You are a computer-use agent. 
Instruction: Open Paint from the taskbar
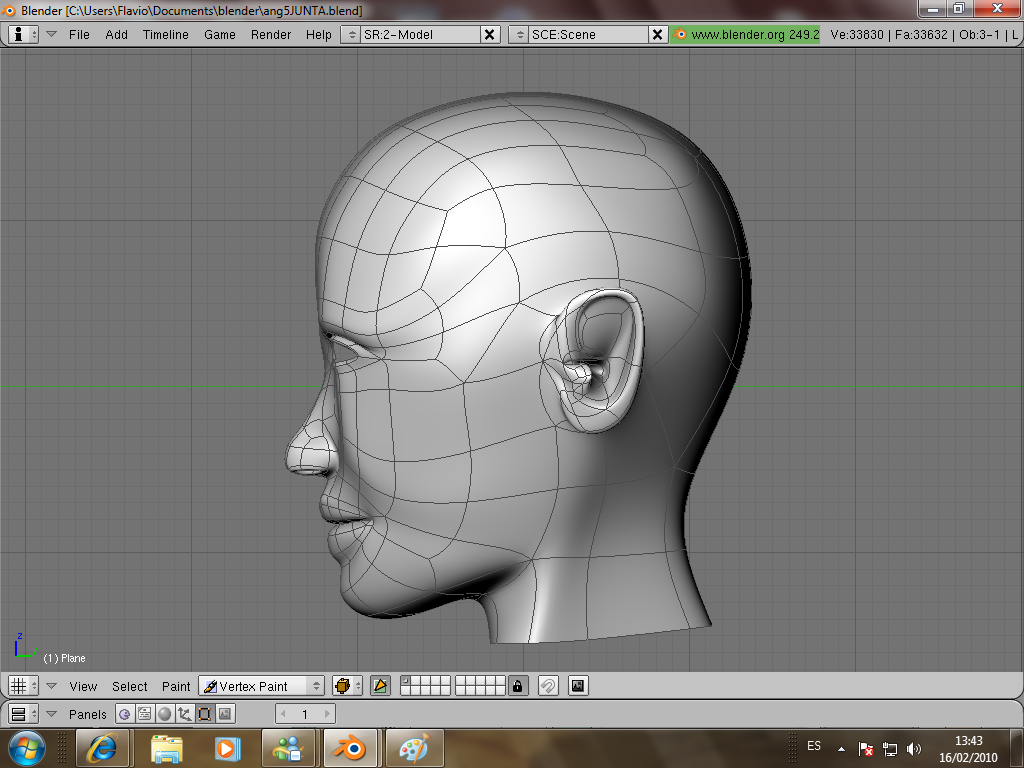coord(415,748)
